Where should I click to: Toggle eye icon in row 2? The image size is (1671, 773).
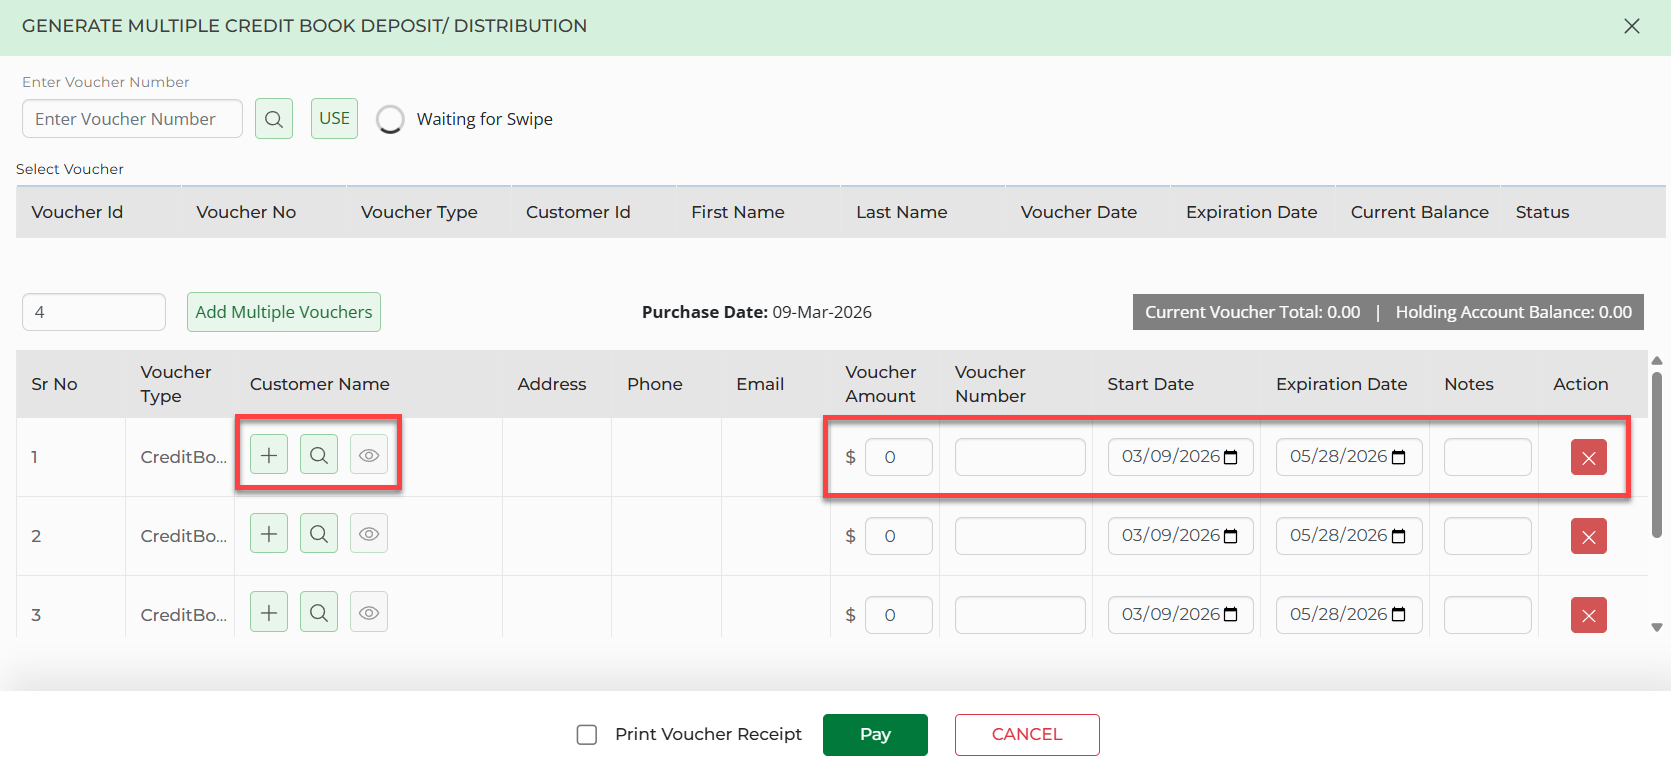369,534
